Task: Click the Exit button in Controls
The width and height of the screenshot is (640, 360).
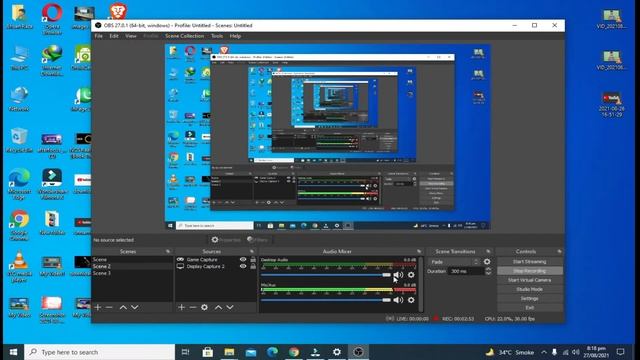Action: point(529,307)
